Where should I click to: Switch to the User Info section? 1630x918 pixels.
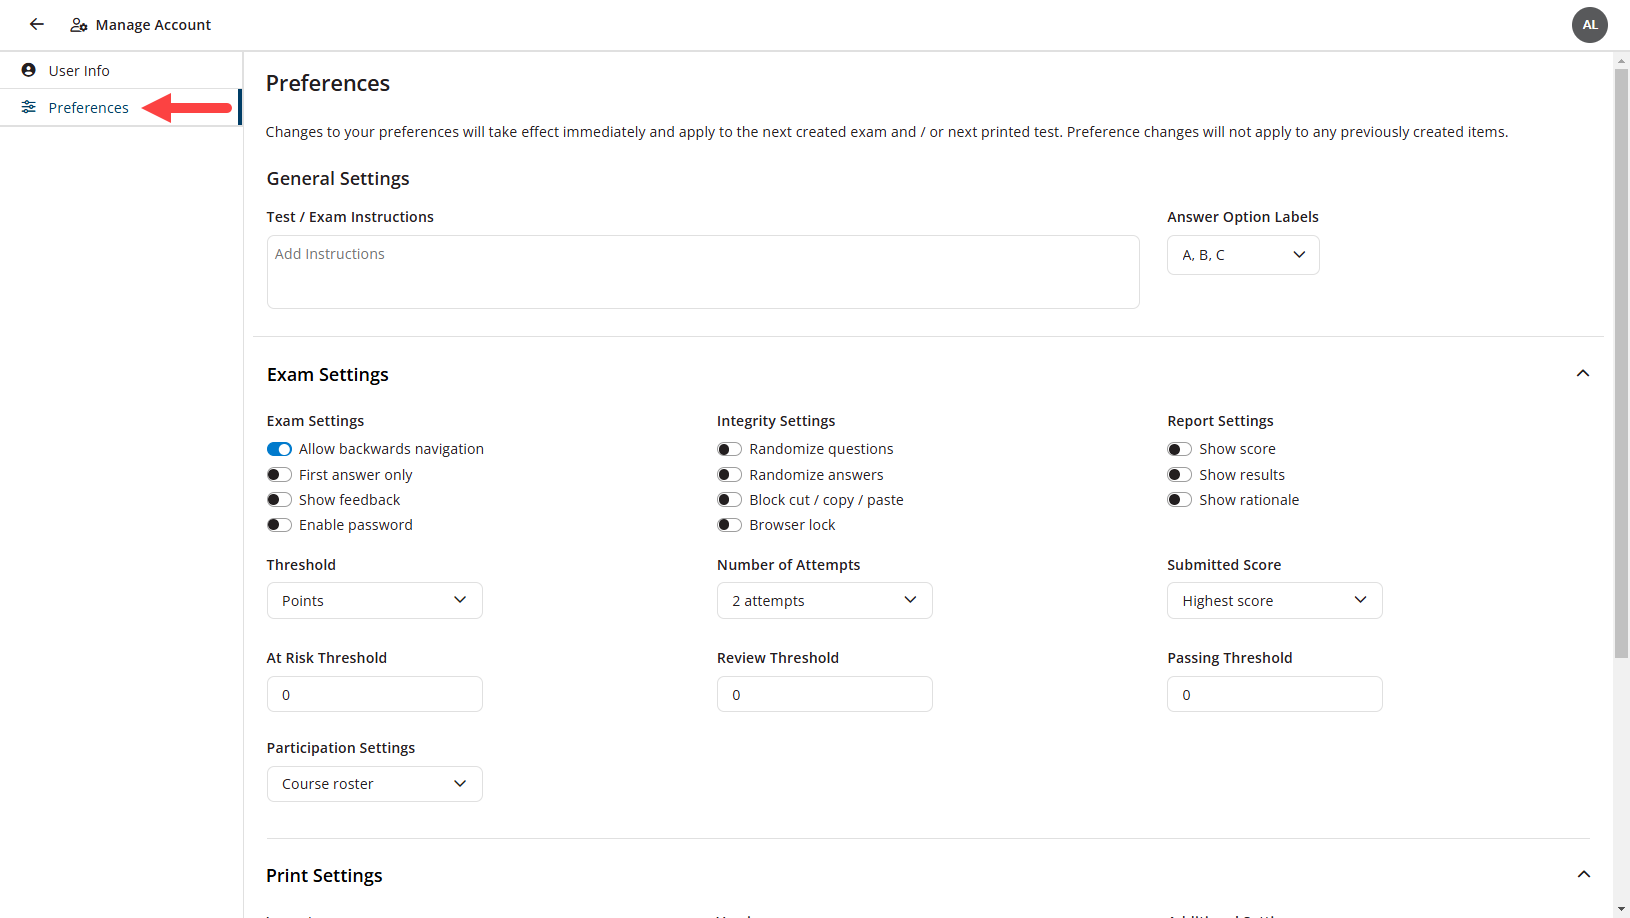click(x=79, y=70)
